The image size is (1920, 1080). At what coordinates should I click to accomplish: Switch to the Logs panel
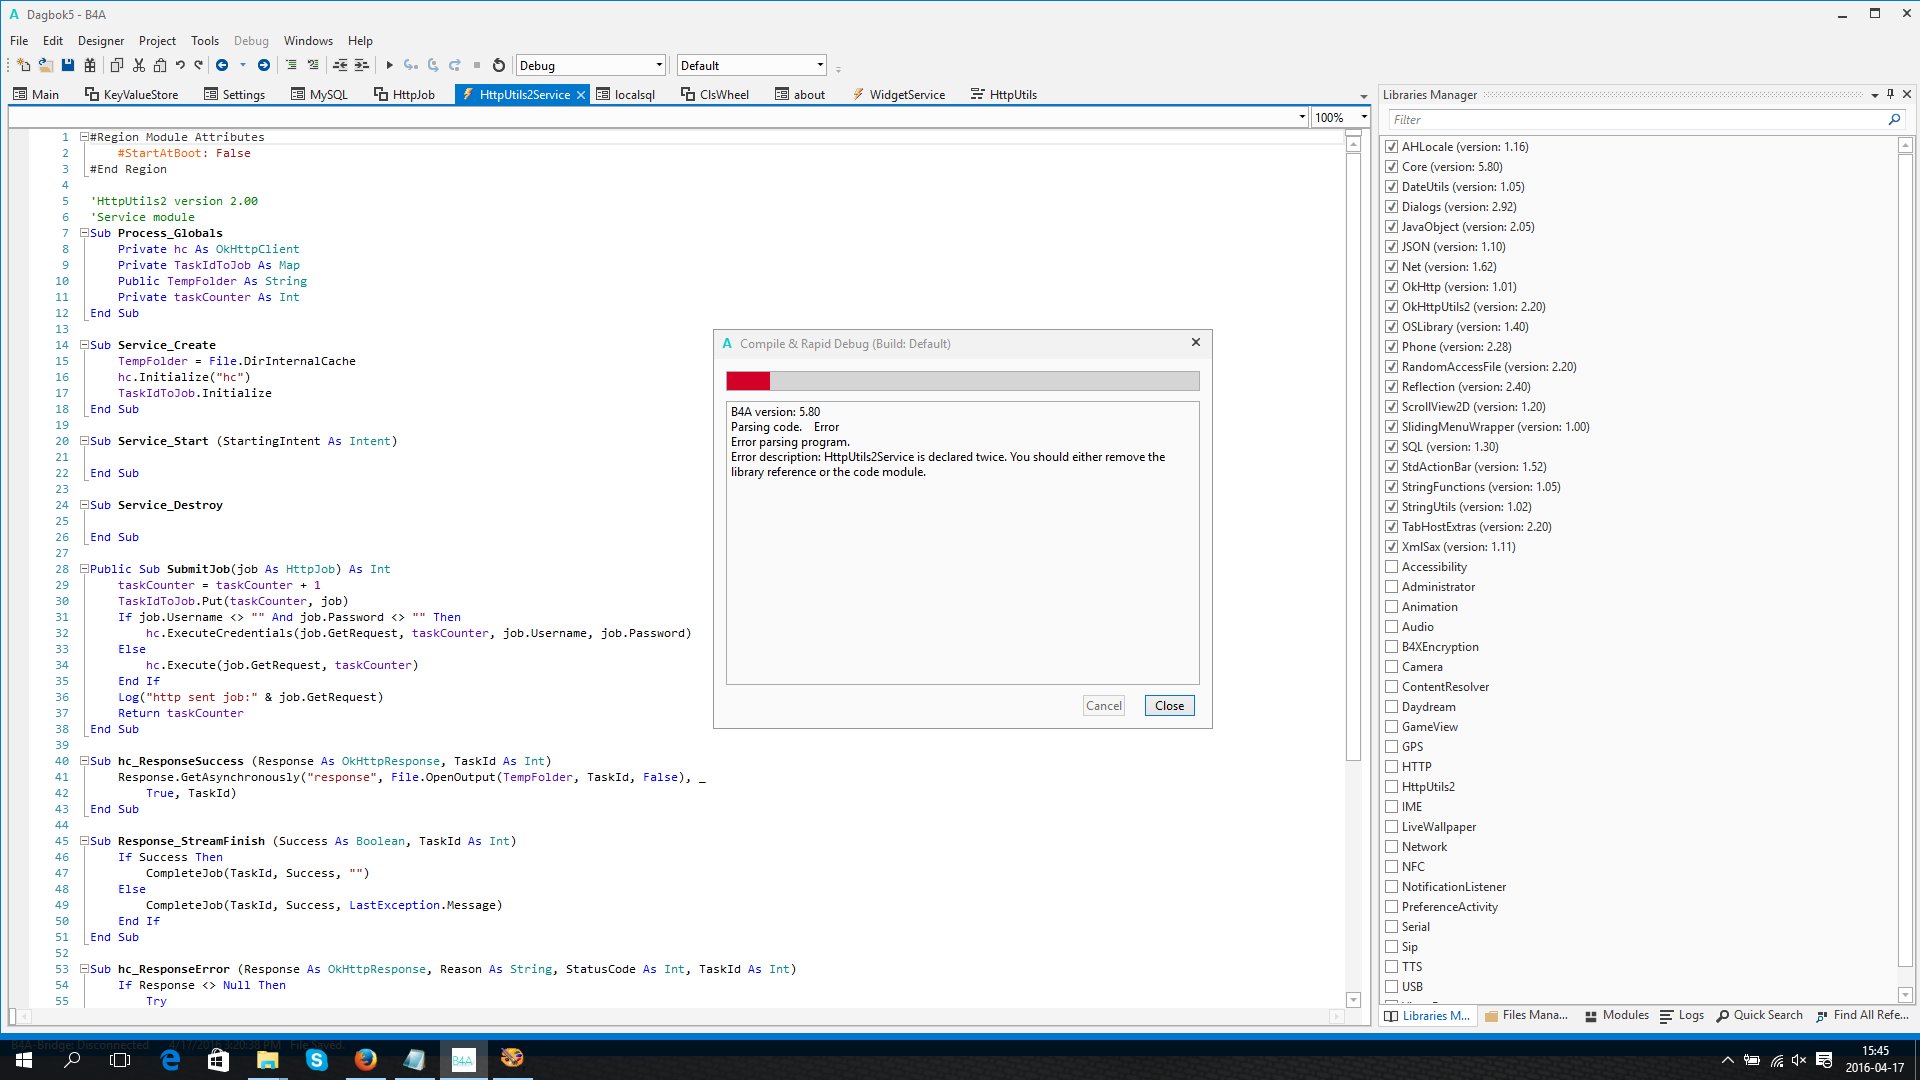pyautogui.click(x=1684, y=1015)
